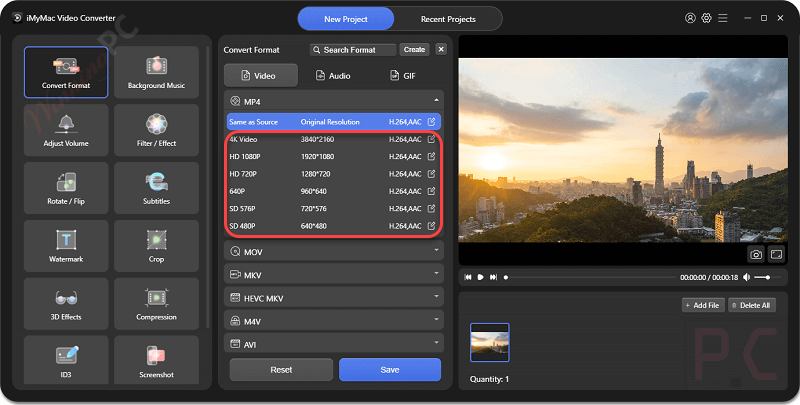
Task: Open the Watermark tool
Action: [66, 246]
